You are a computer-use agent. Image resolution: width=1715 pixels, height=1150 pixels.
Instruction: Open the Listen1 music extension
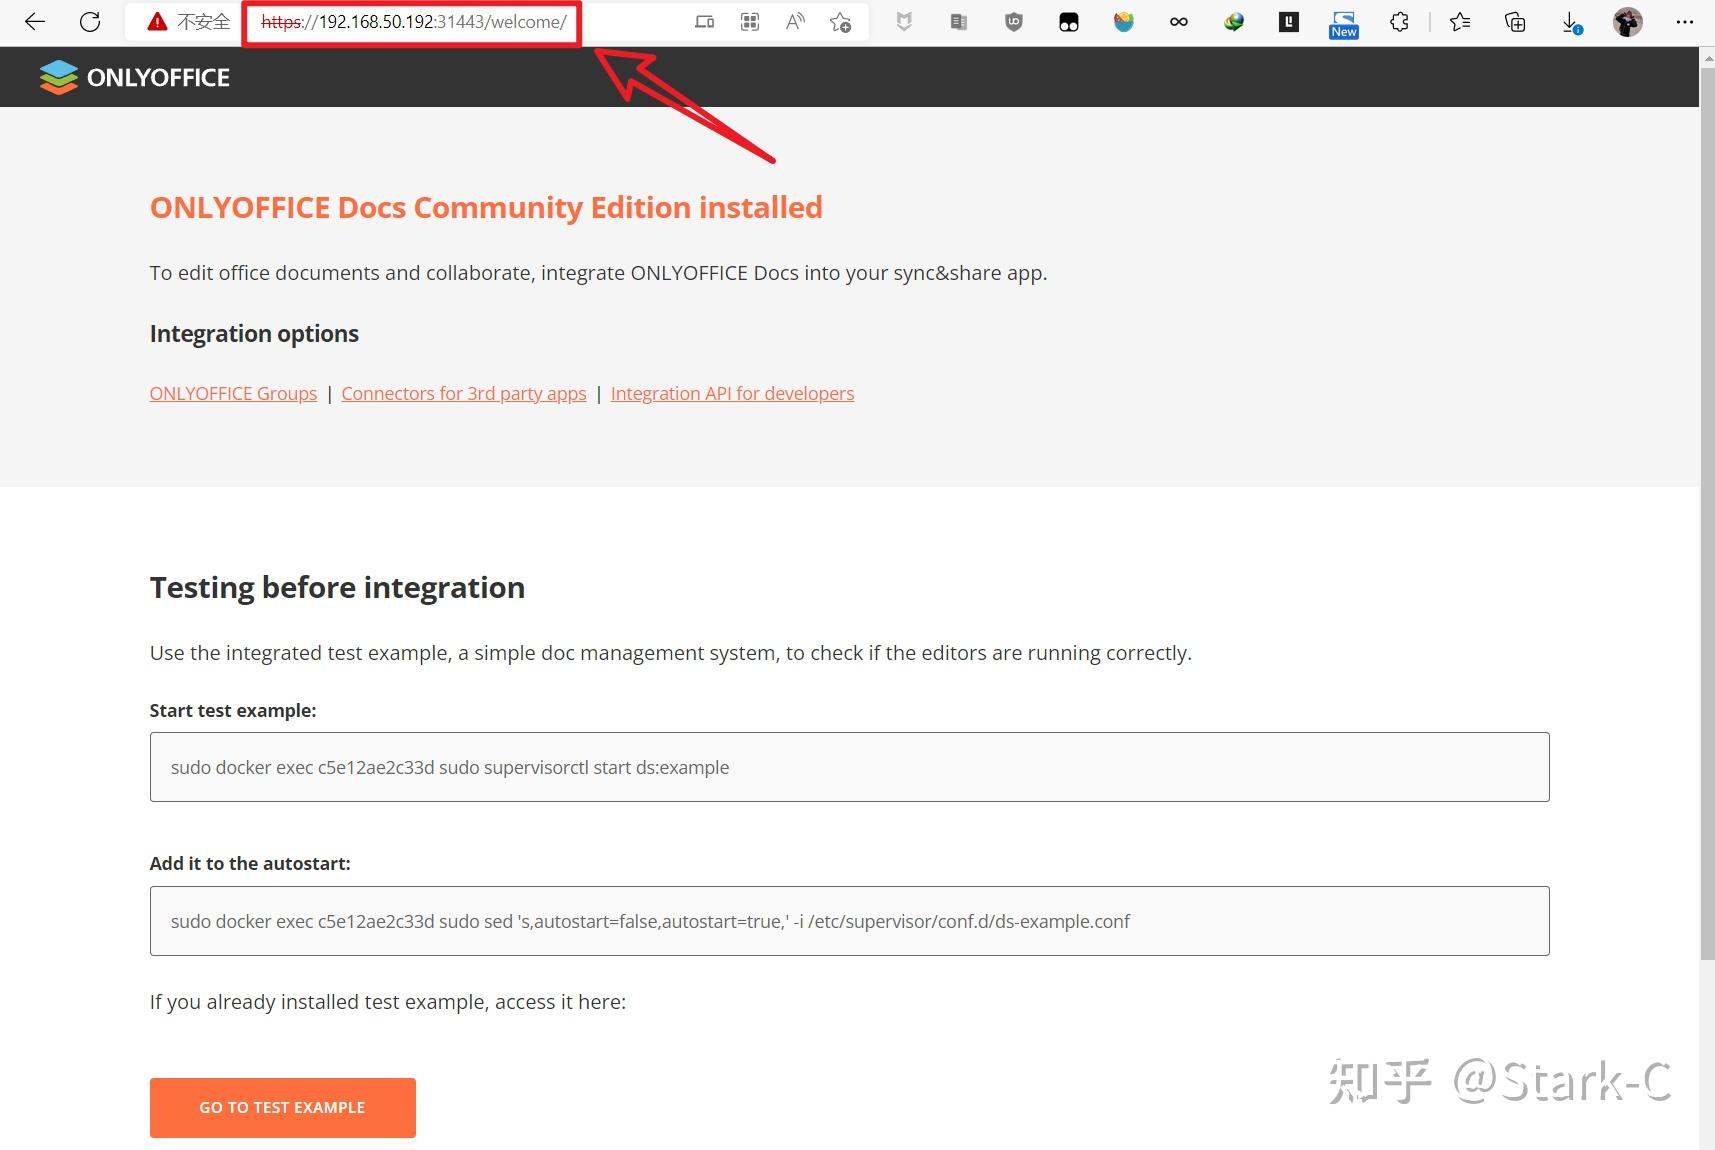click(1123, 21)
